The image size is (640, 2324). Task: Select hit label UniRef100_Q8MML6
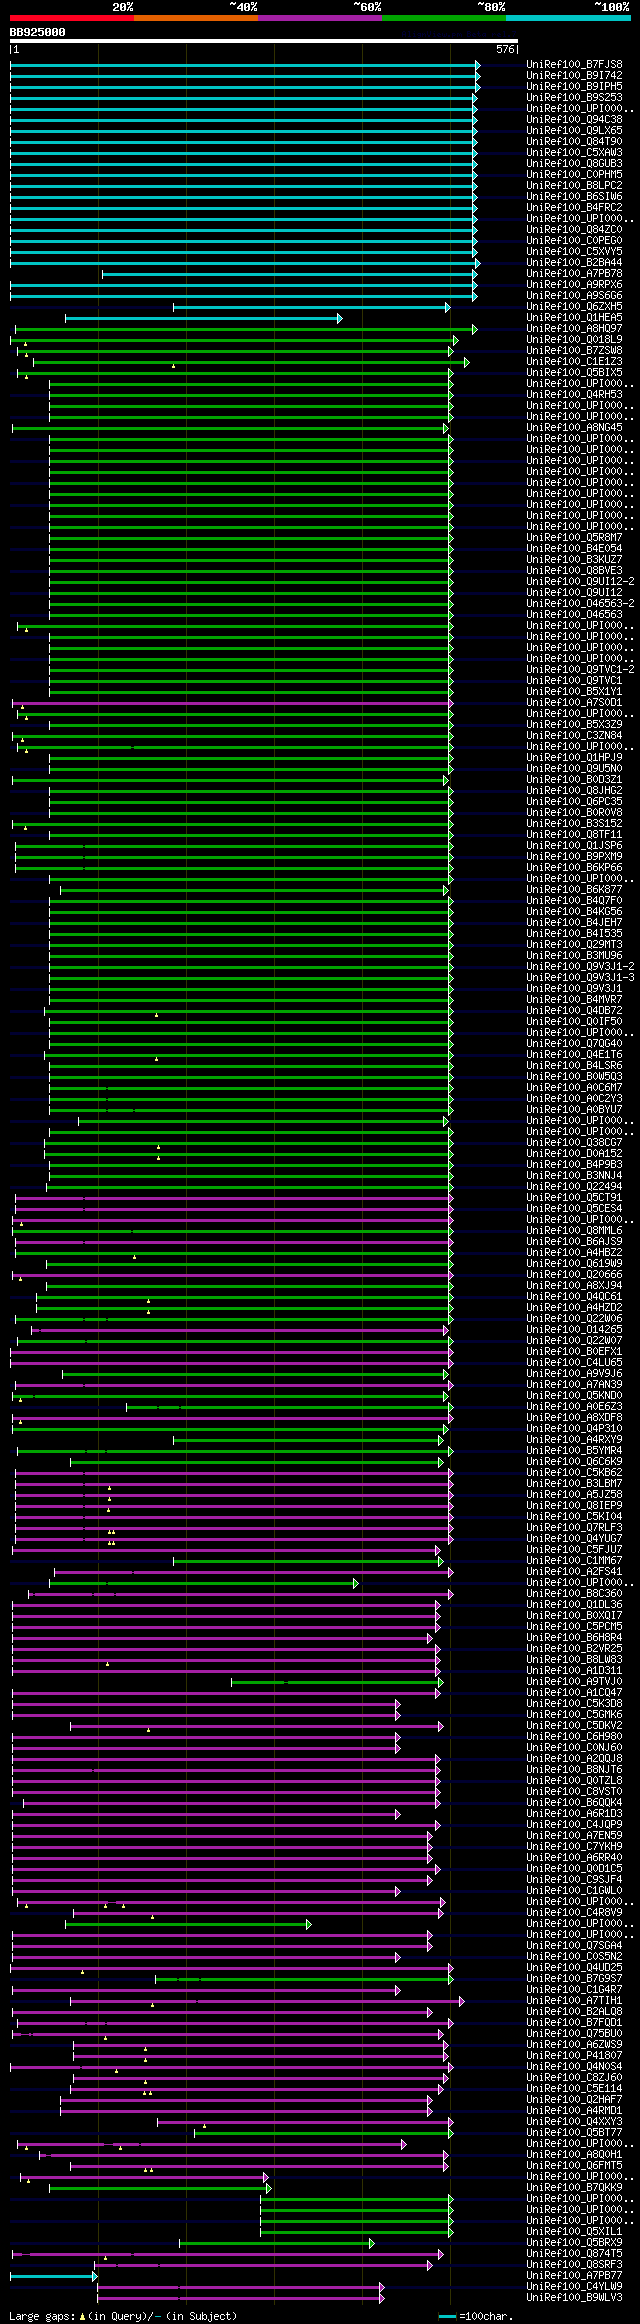(x=574, y=1231)
